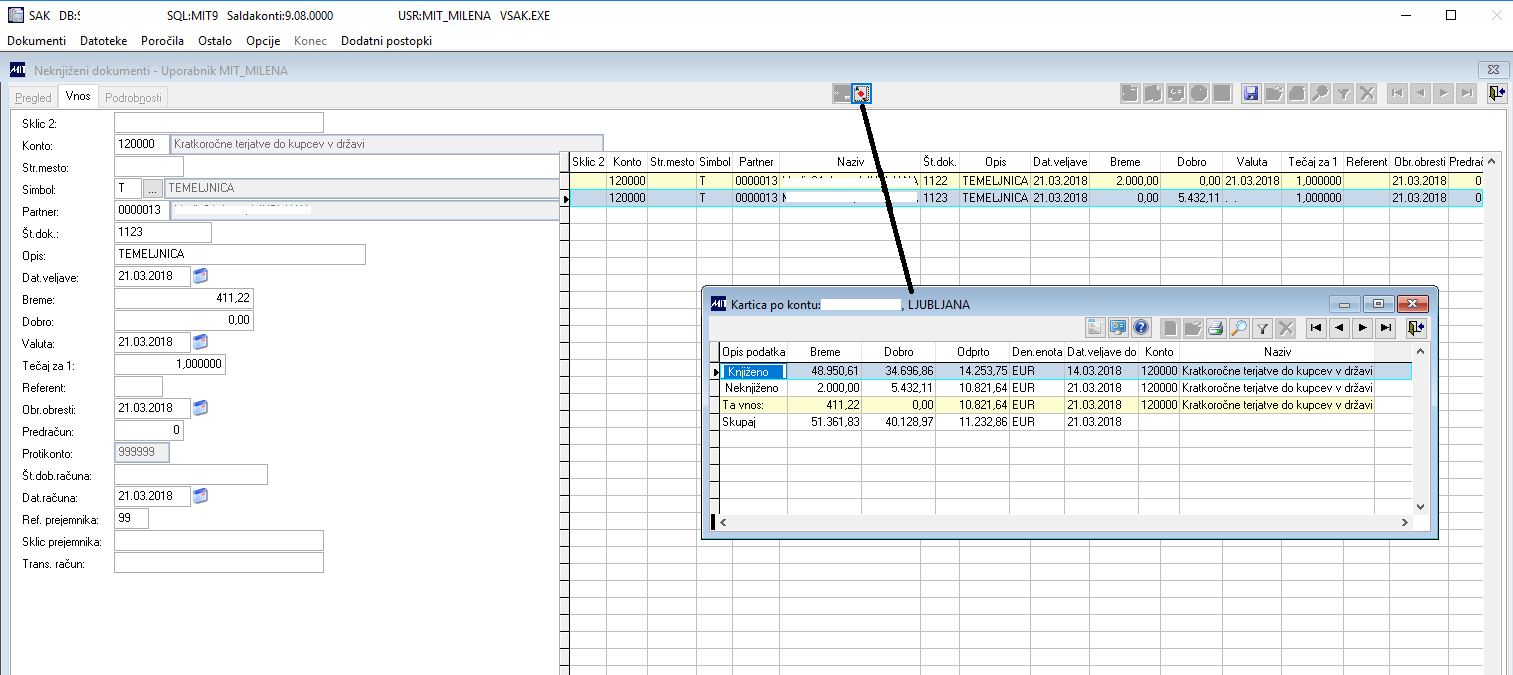Screen dimensions: 1513x675
Task: Open the calendar picker next to Dat.računa
Action: (x=200, y=496)
